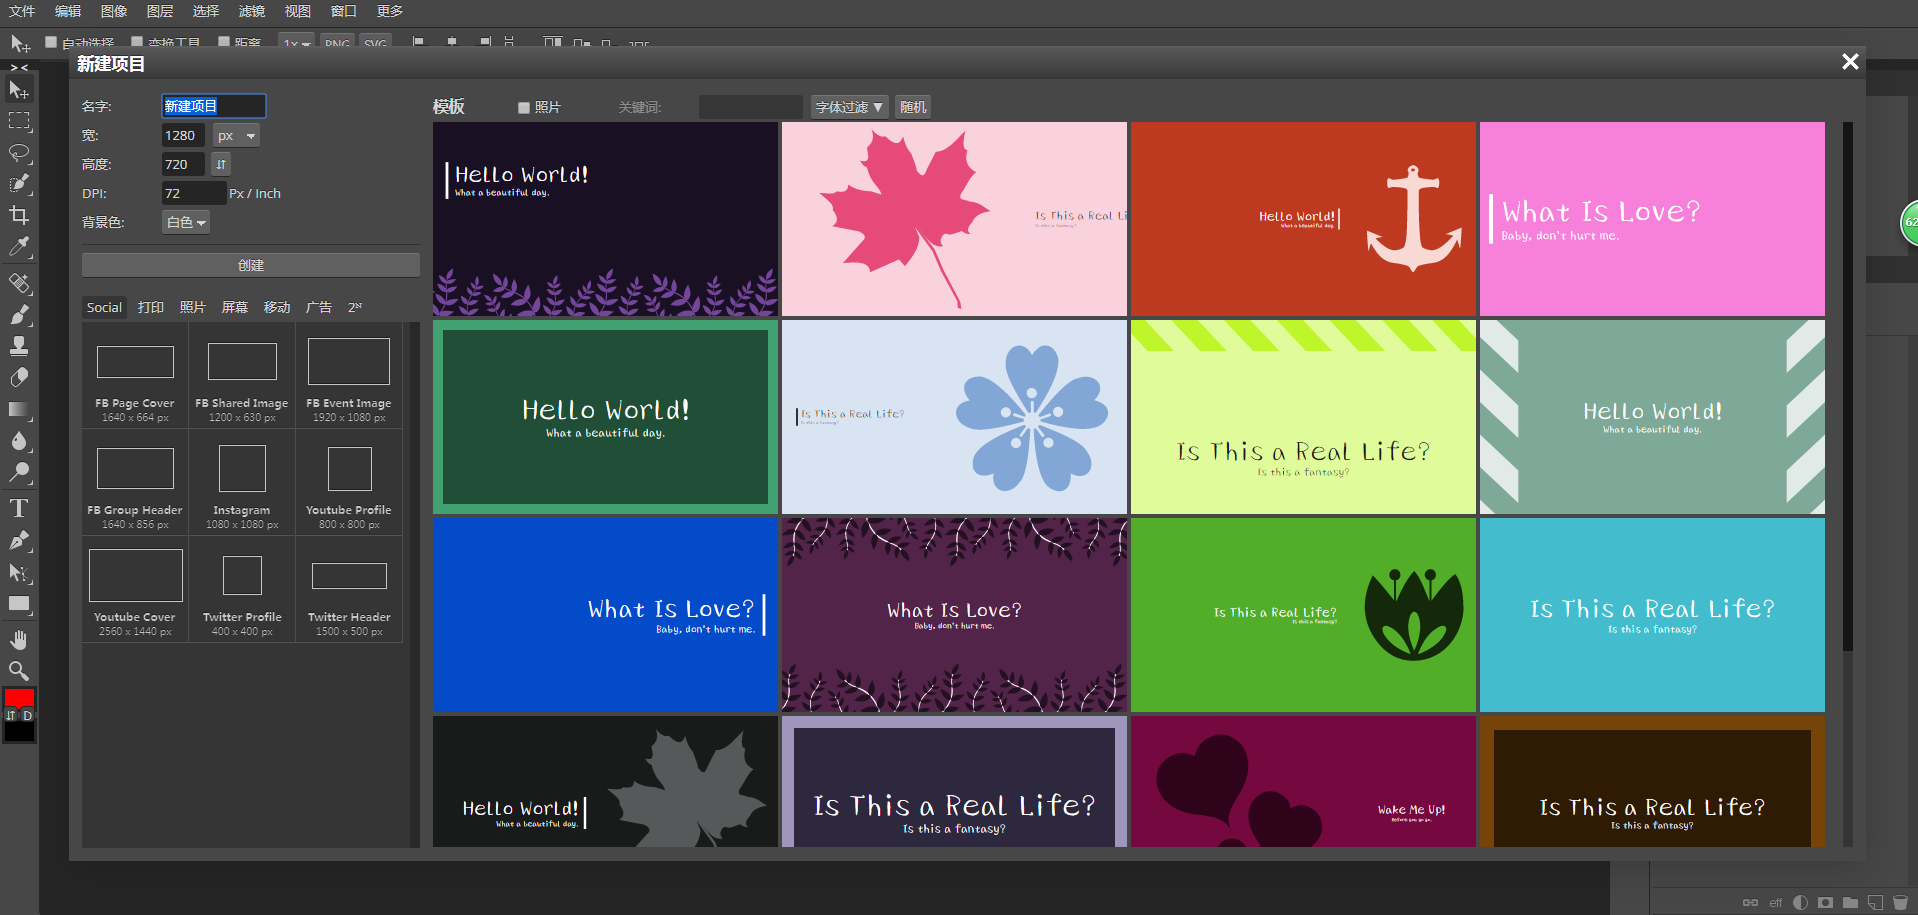Toggle the 距离 checkbox in options bar

pyautogui.click(x=224, y=42)
